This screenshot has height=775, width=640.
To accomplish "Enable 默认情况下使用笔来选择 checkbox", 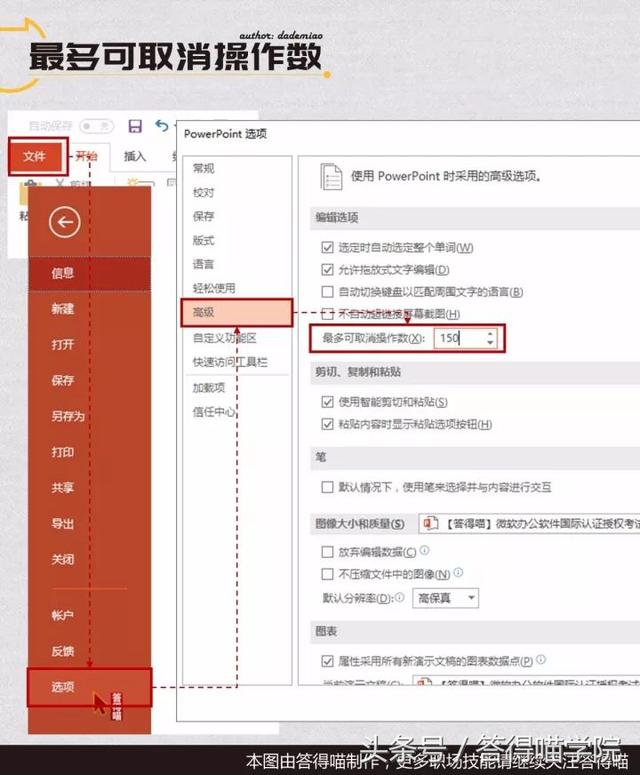I will [327, 488].
